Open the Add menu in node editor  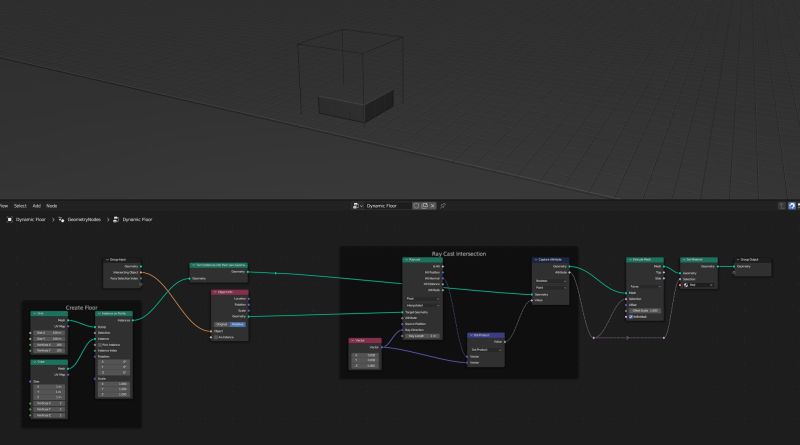click(37, 206)
